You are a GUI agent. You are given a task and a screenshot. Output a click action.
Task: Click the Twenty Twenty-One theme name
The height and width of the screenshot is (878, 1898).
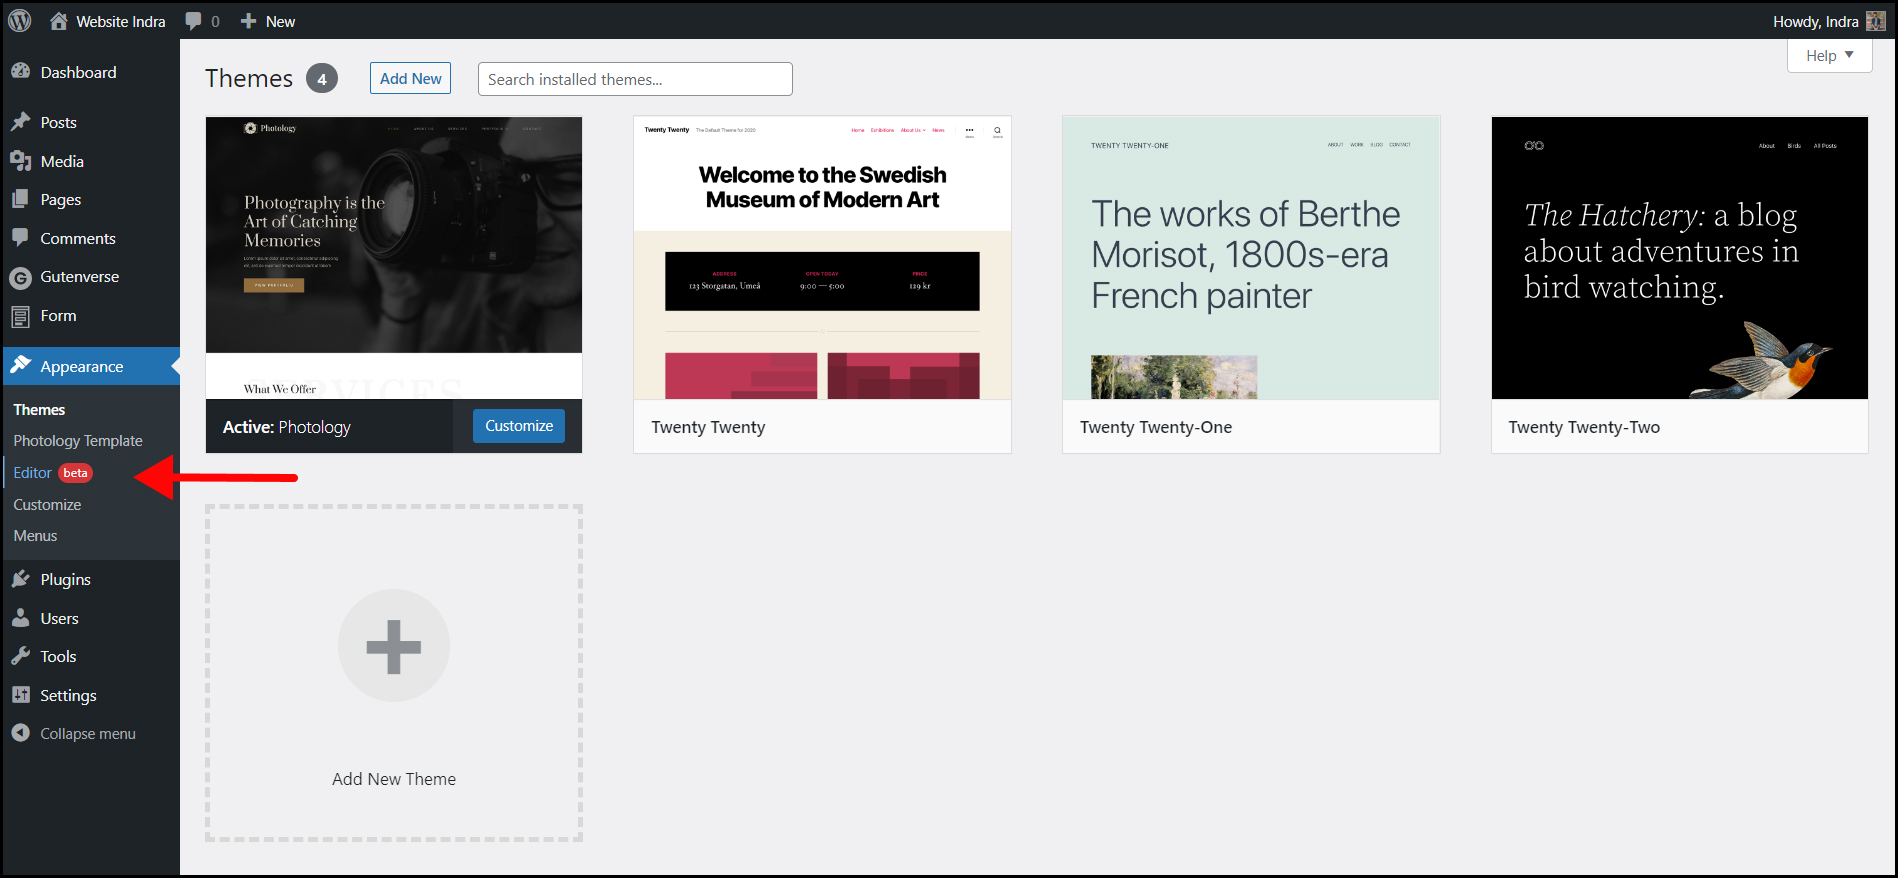coord(1156,427)
